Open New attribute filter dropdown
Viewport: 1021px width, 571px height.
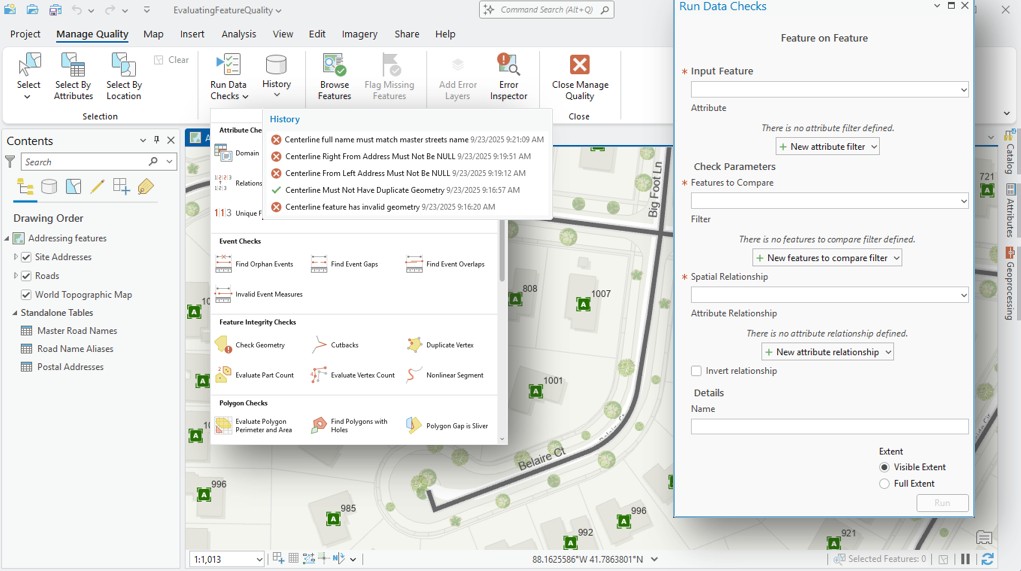coord(828,146)
